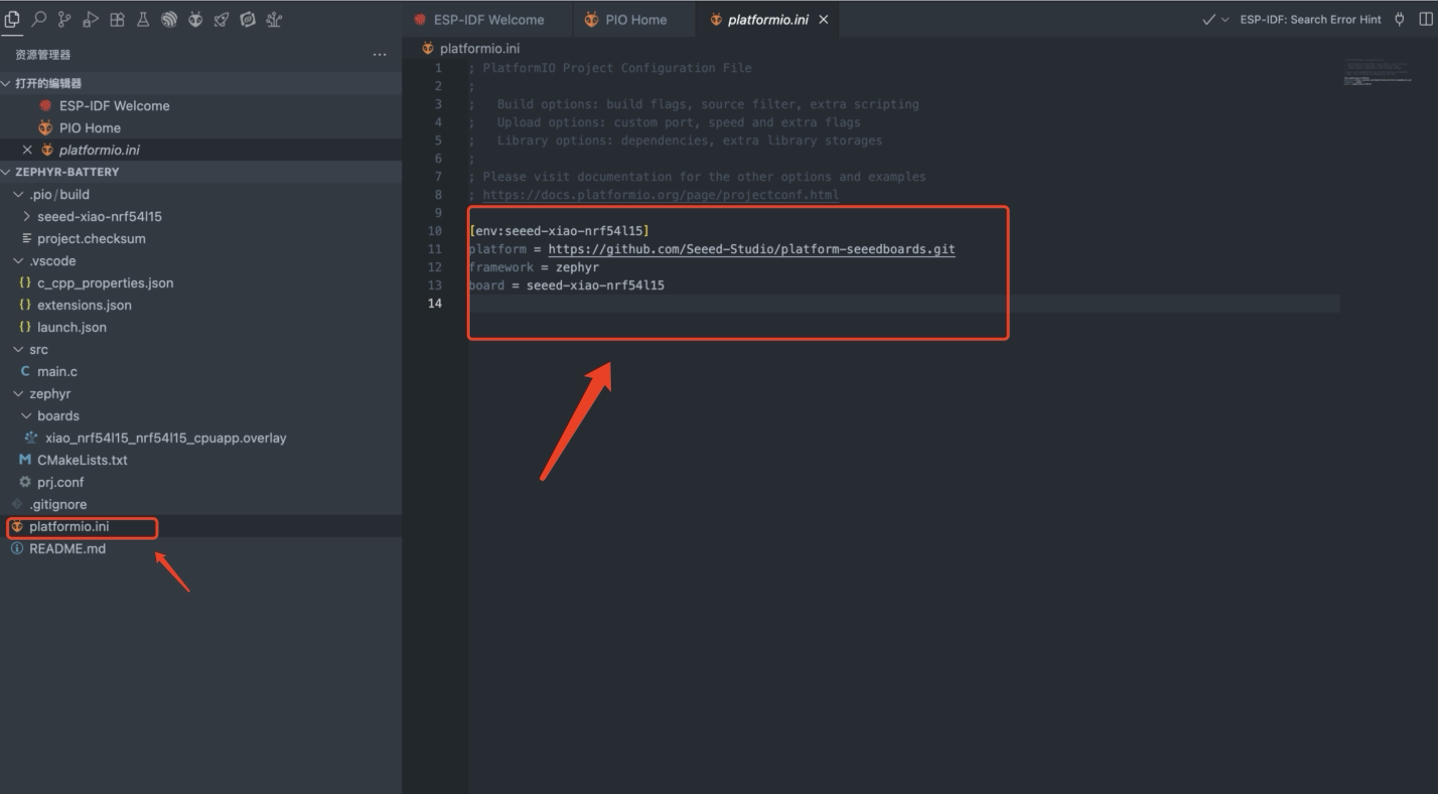The image size is (1438, 794).
Task: Collapse the zephyr folder
Action: pyautogui.click(x=200, y=393)
